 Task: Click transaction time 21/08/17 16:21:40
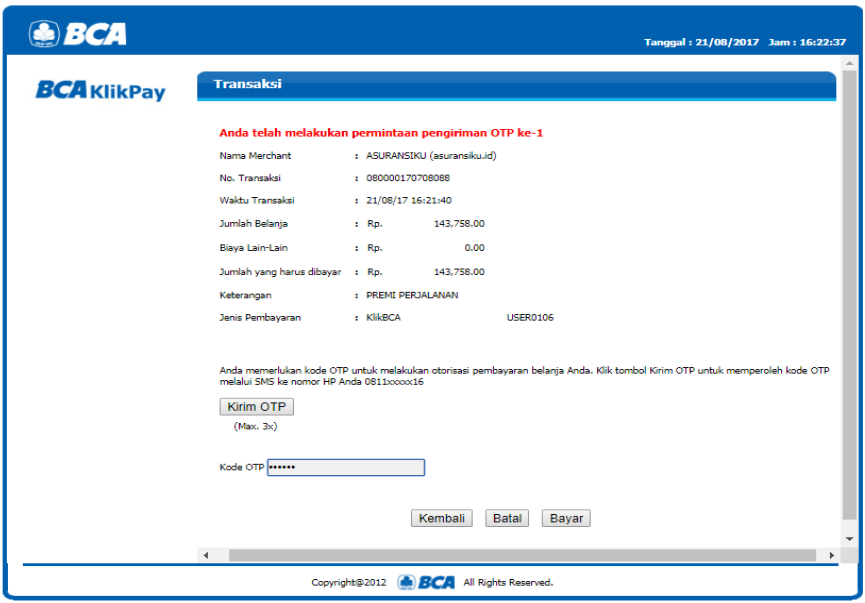[409, 200]
